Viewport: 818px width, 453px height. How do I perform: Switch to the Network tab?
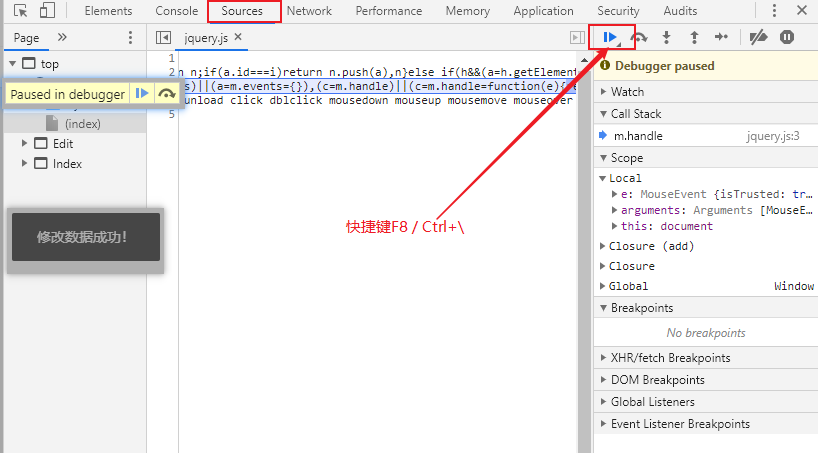(309, 11)
